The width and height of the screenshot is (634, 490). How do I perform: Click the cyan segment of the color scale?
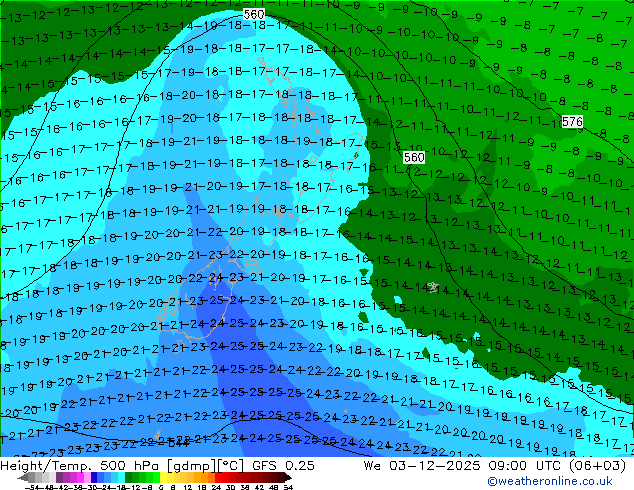click(121, 477)
